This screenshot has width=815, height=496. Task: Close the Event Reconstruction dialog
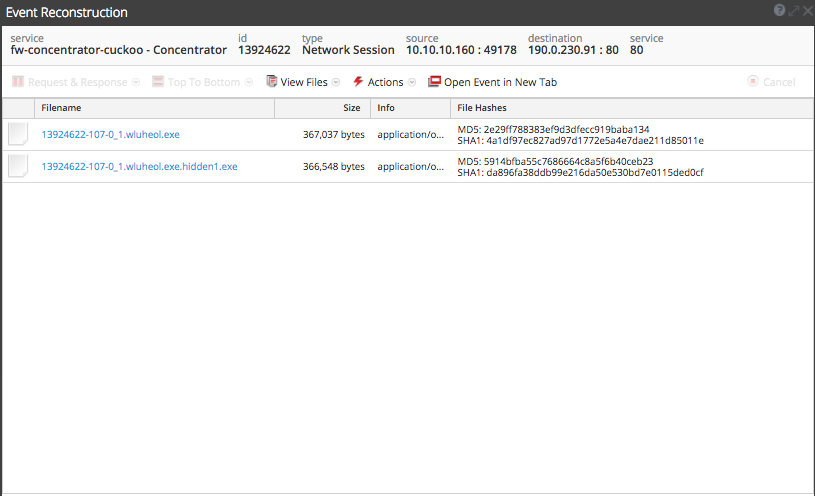point(806,10)
